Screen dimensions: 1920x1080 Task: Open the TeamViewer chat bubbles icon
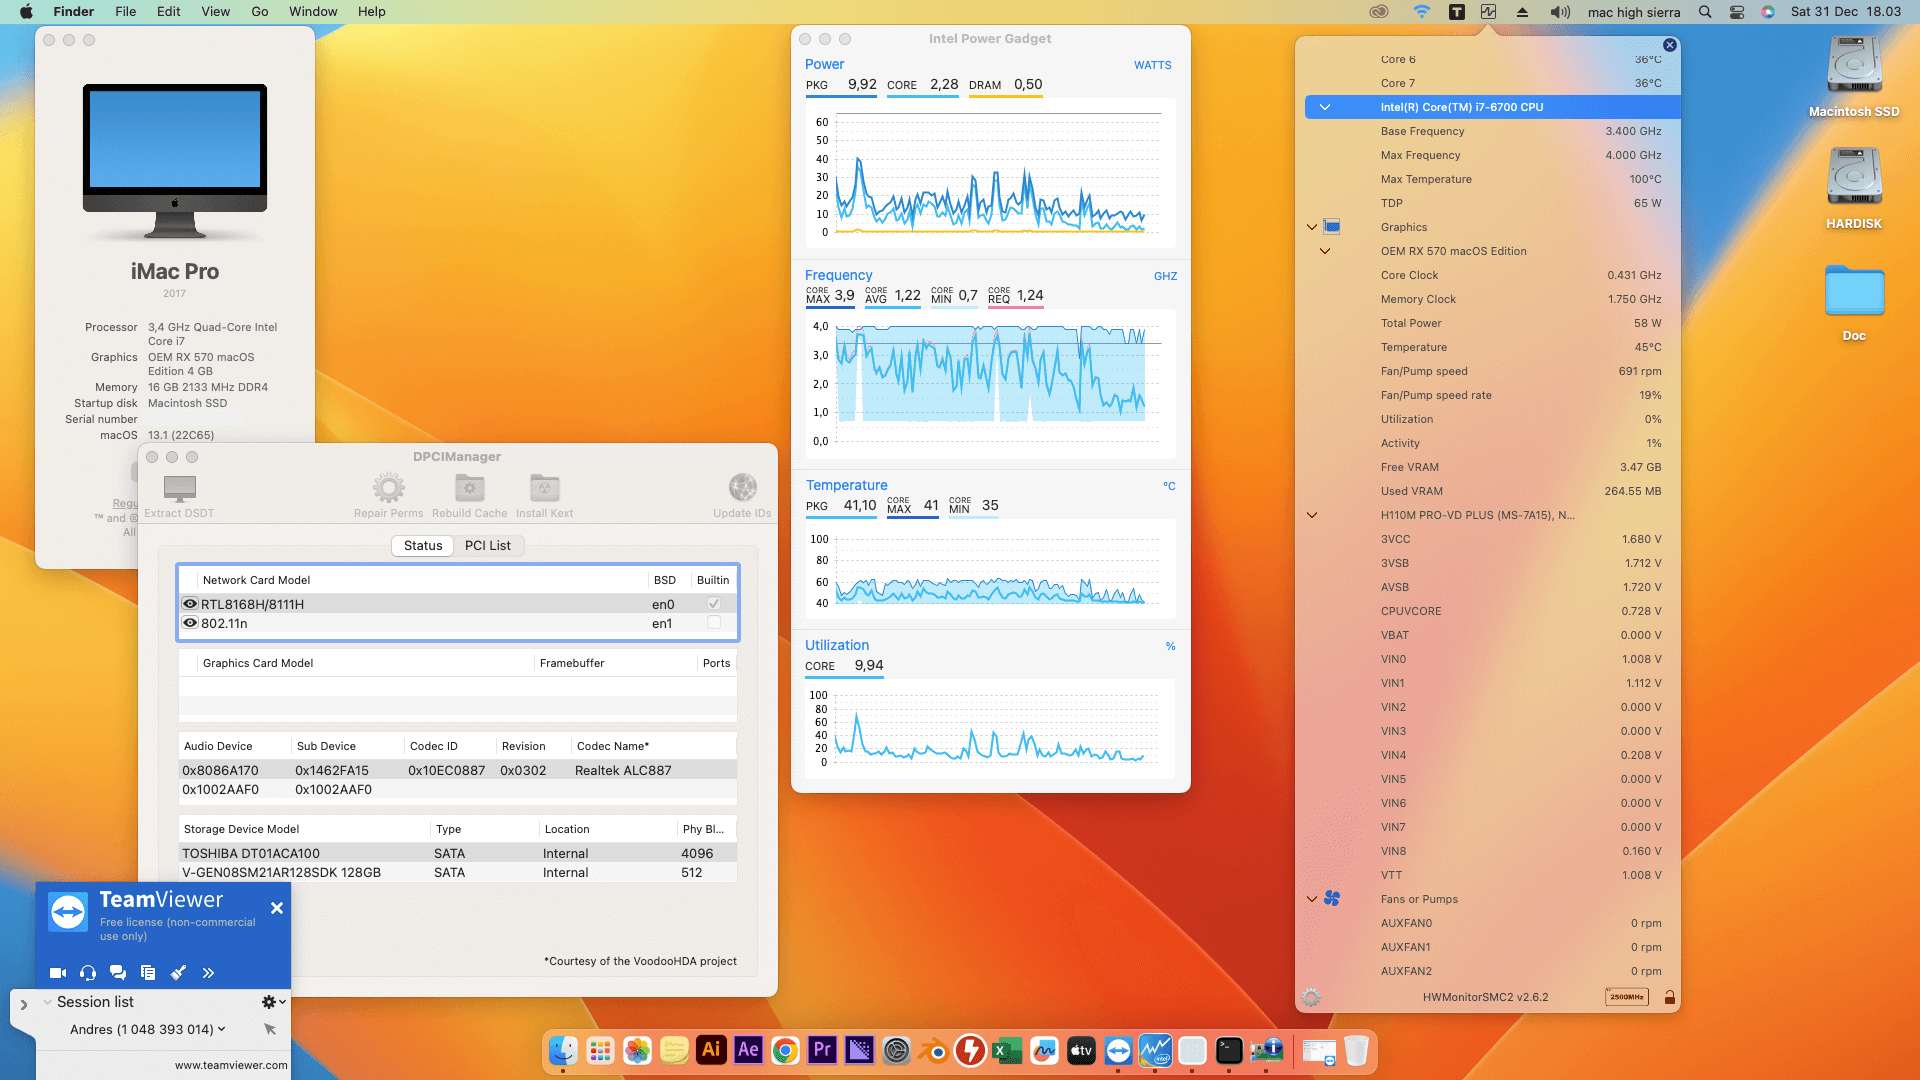(118, 973)
